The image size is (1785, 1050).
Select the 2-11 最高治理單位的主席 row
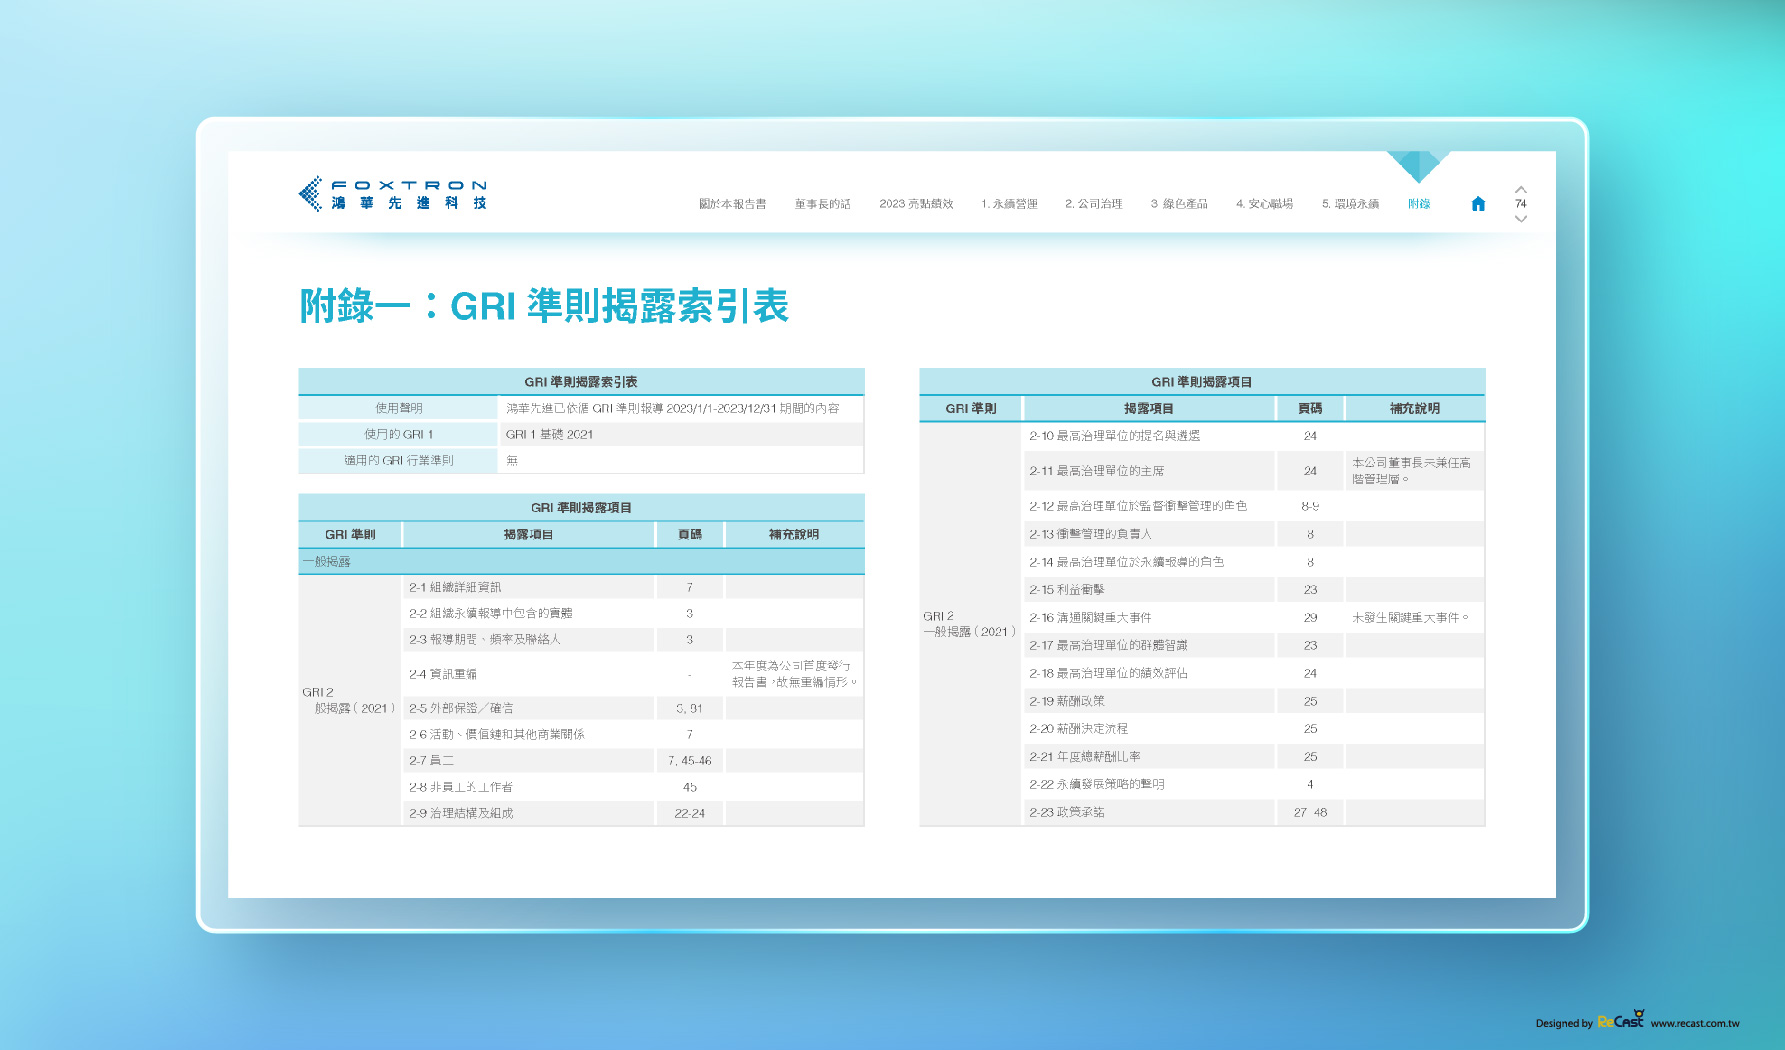1254,470
